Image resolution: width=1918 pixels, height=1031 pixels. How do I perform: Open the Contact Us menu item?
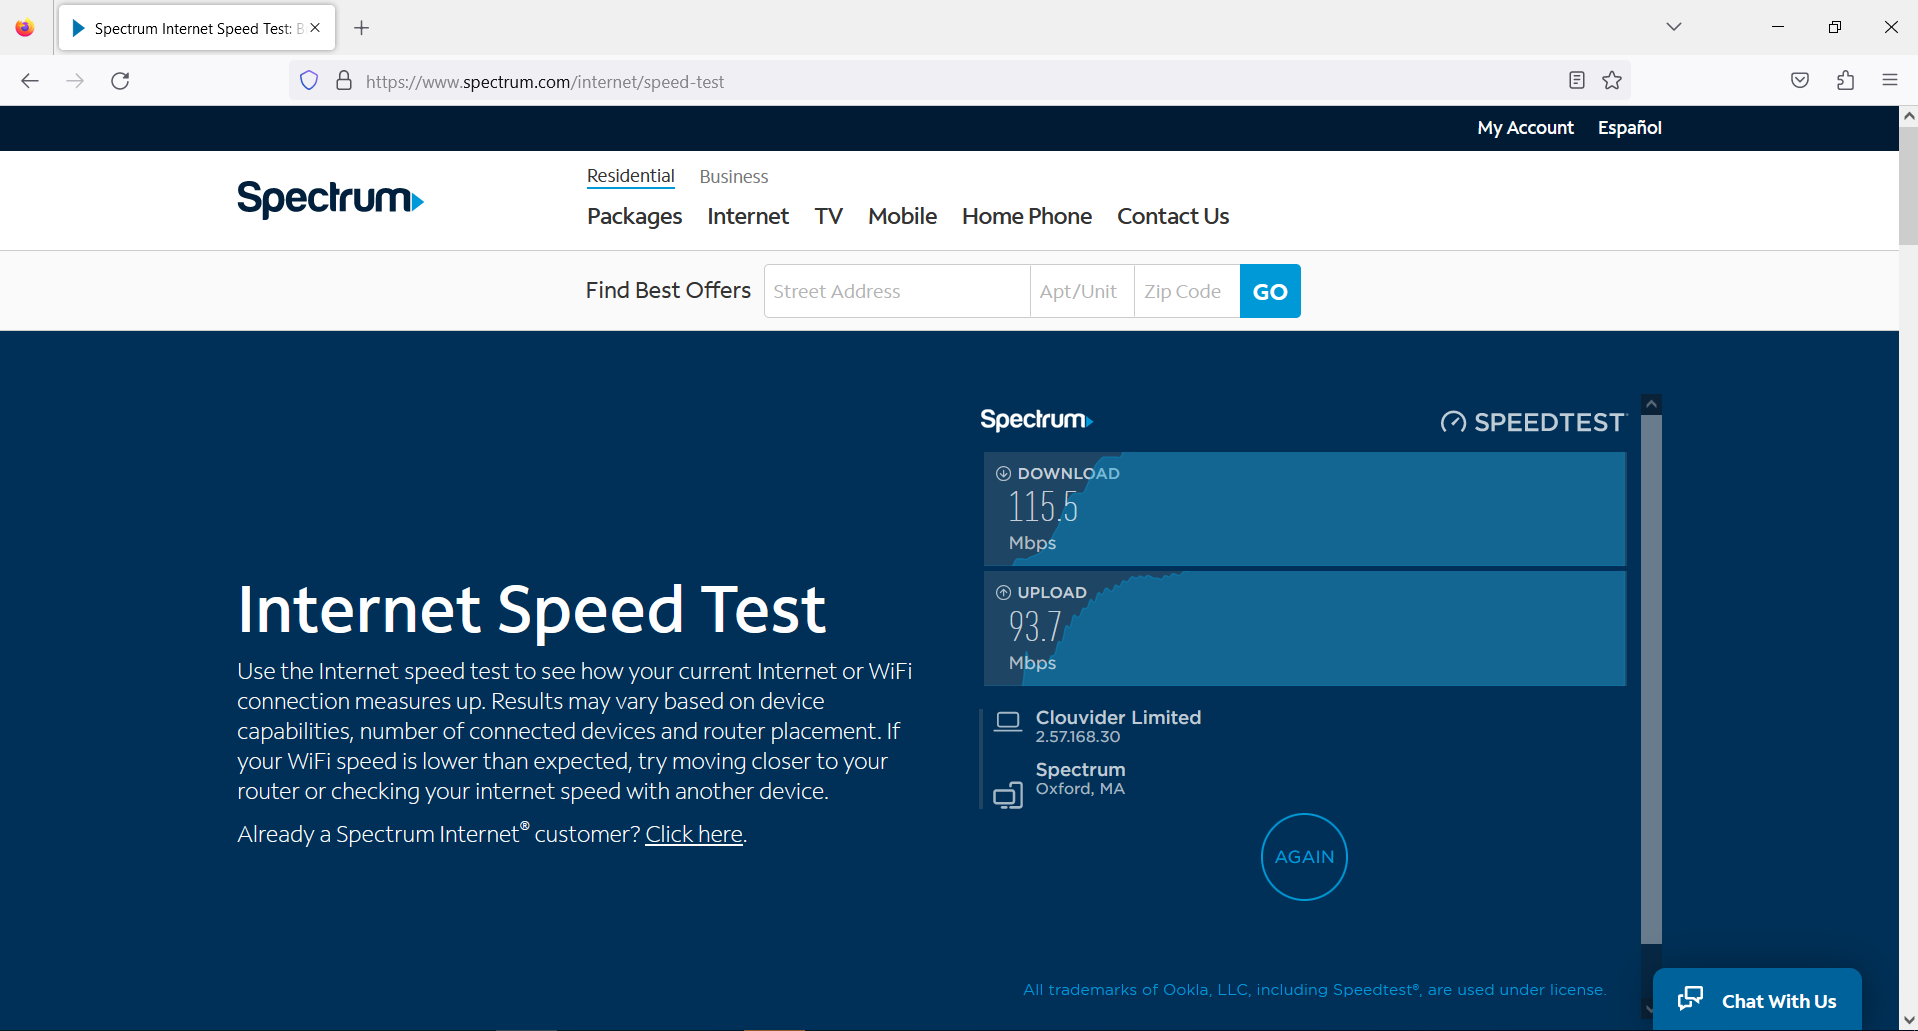pos(1172,216)
